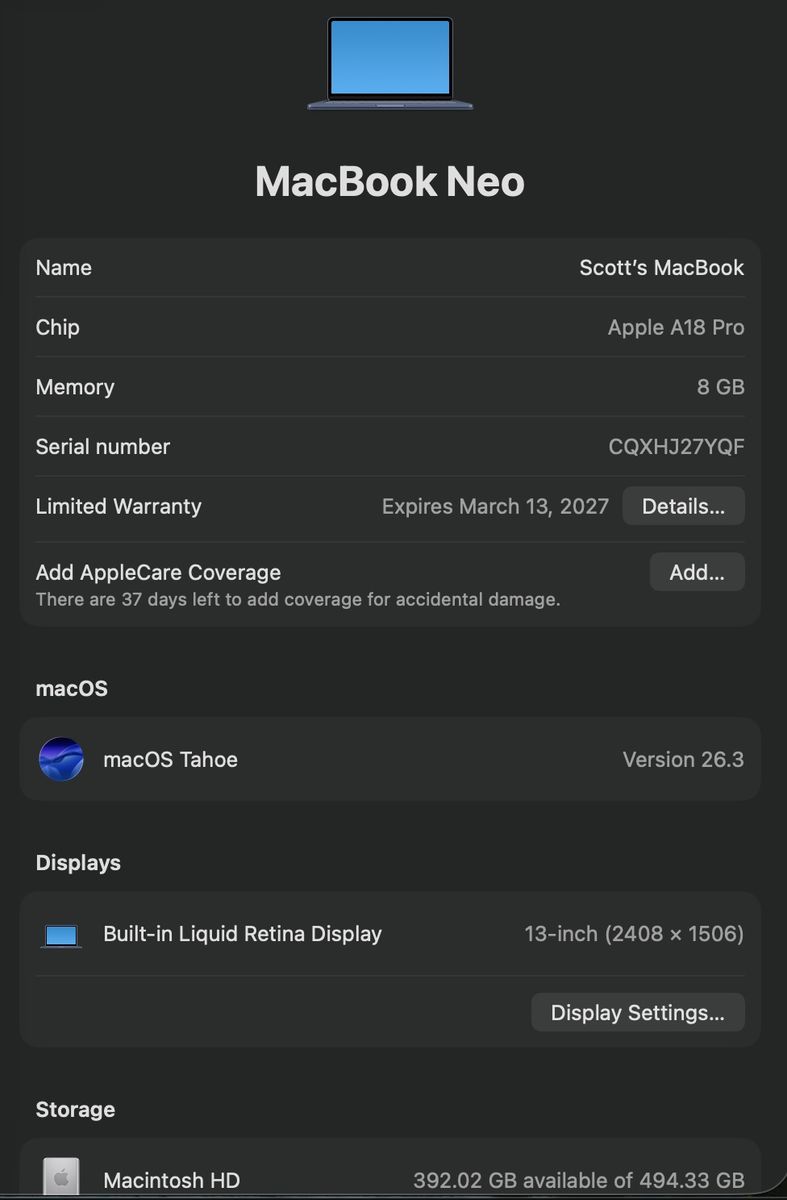Click the Apple A18 Pro chip value

click(x=676, y=328)
